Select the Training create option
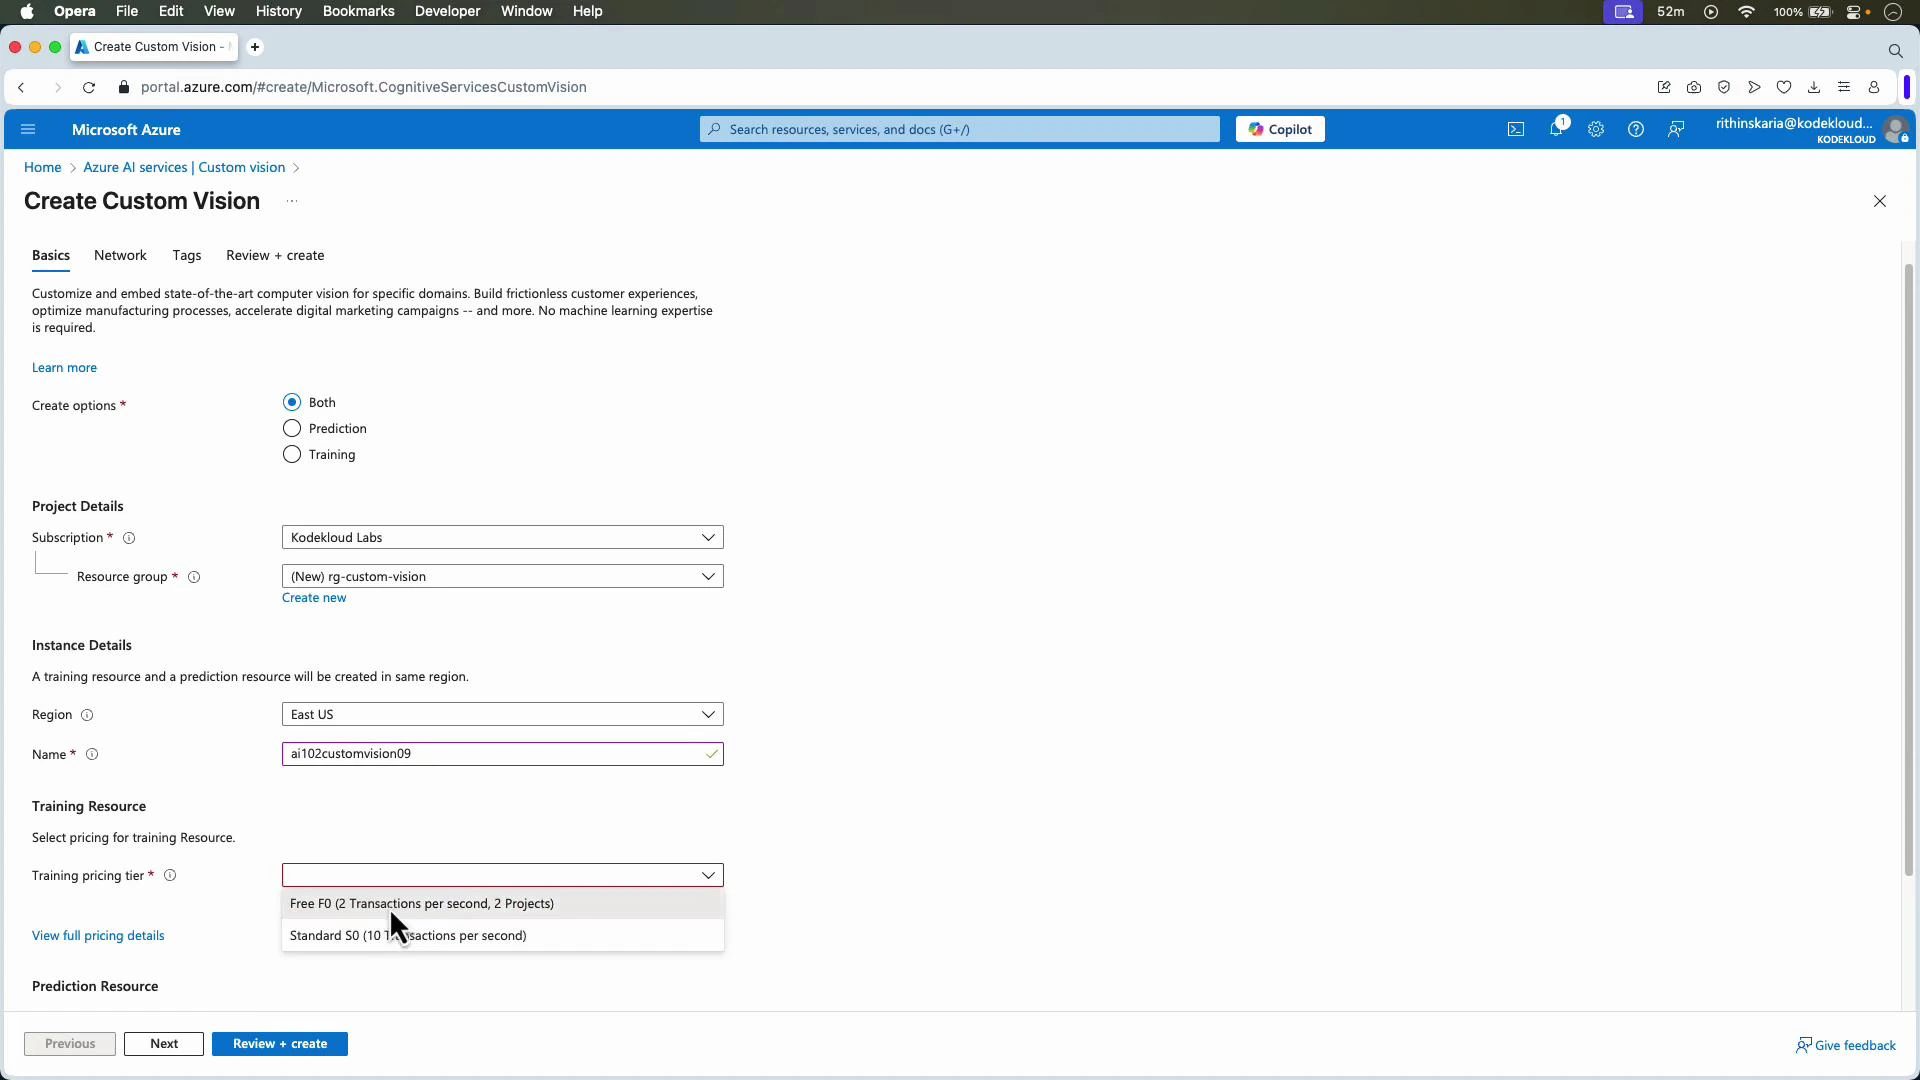 pos(292,454)
